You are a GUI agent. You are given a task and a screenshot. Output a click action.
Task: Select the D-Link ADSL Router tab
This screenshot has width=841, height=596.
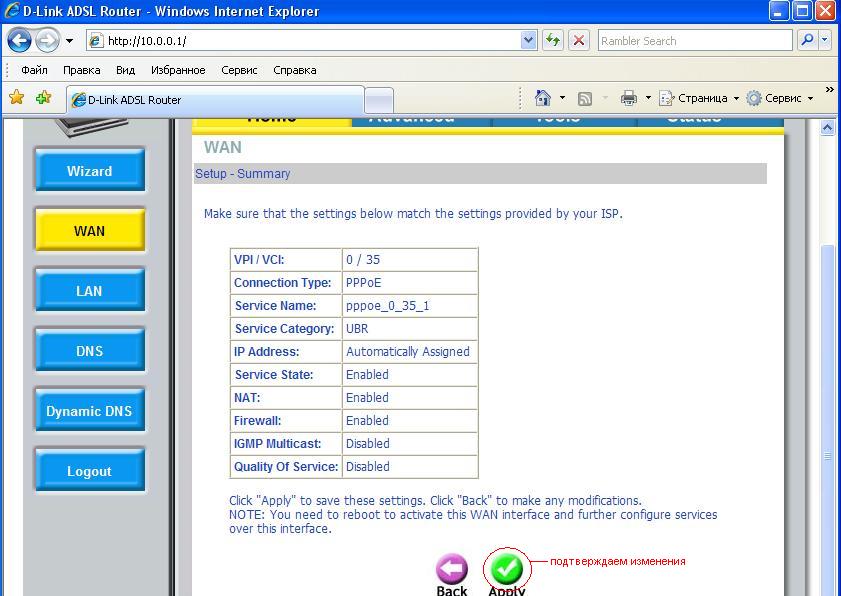(x=215, y=100)
